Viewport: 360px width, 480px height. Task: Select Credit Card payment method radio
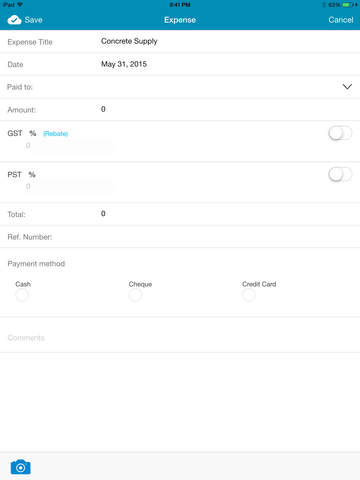[249, 295]
